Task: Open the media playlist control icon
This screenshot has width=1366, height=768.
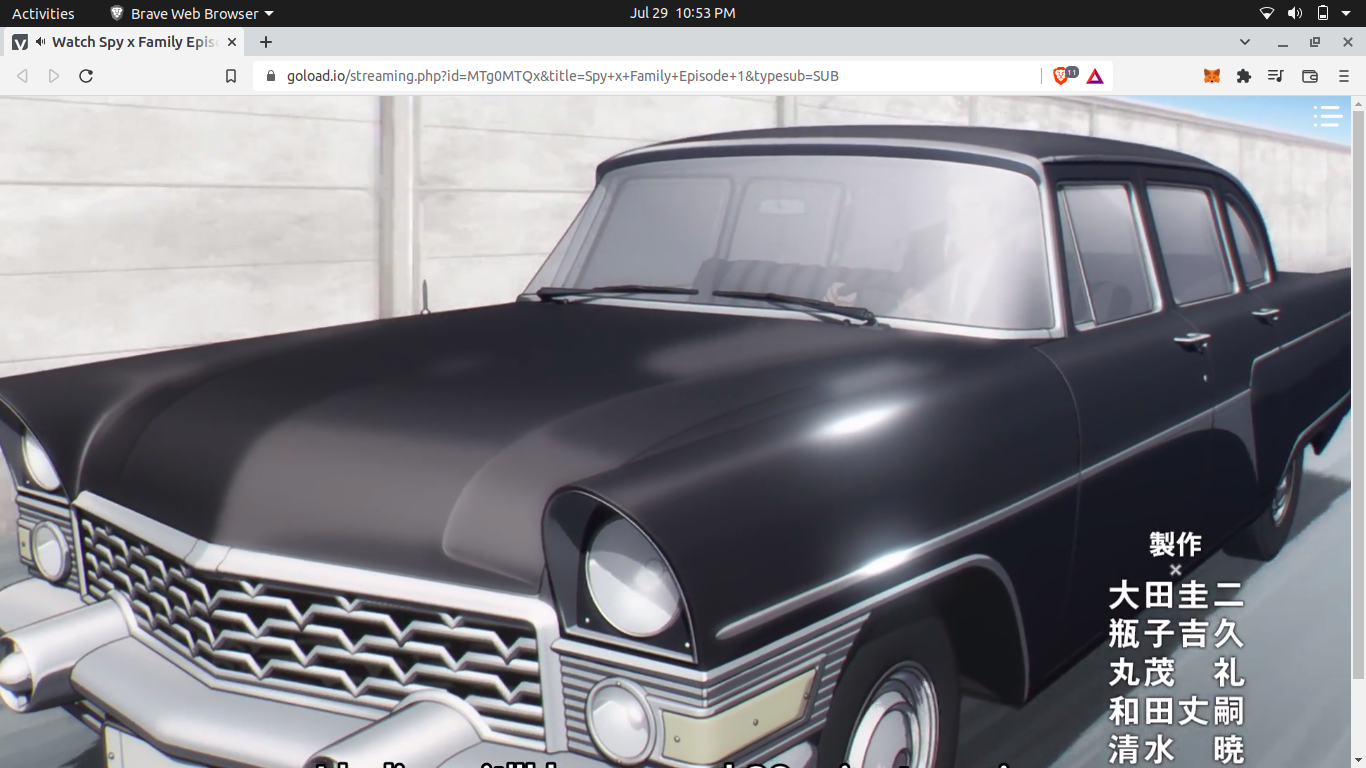Action: pos(1276,76)
